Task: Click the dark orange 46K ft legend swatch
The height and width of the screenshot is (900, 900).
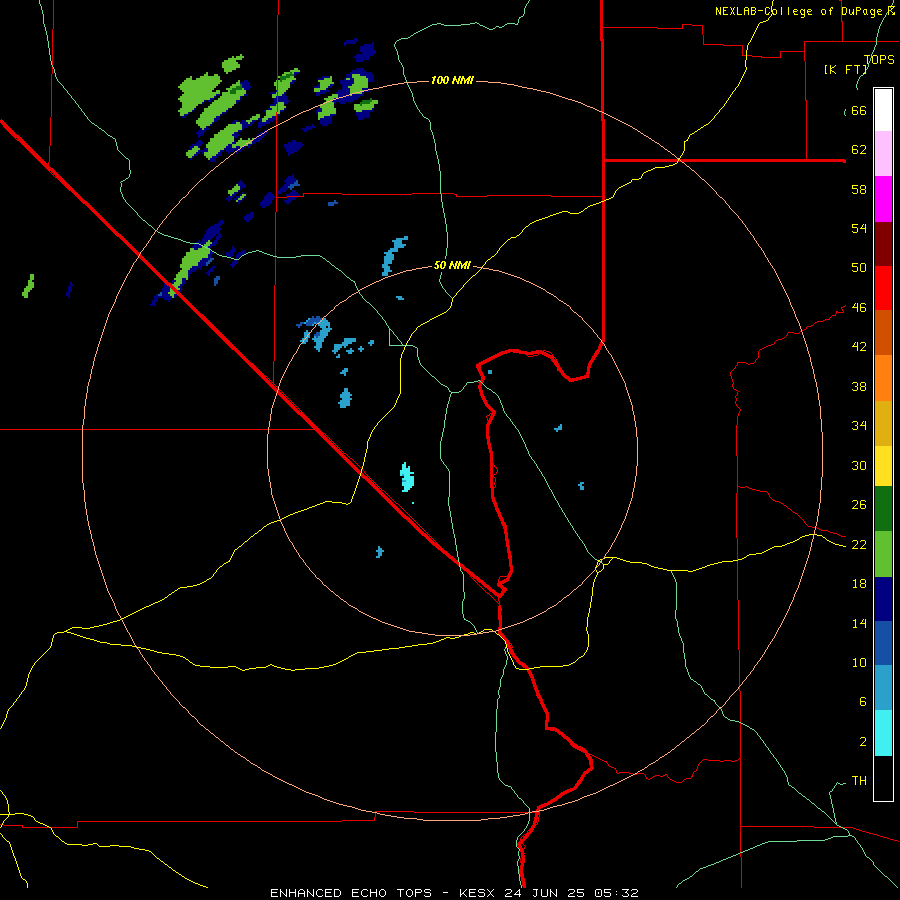Action: tap(883, 332)
